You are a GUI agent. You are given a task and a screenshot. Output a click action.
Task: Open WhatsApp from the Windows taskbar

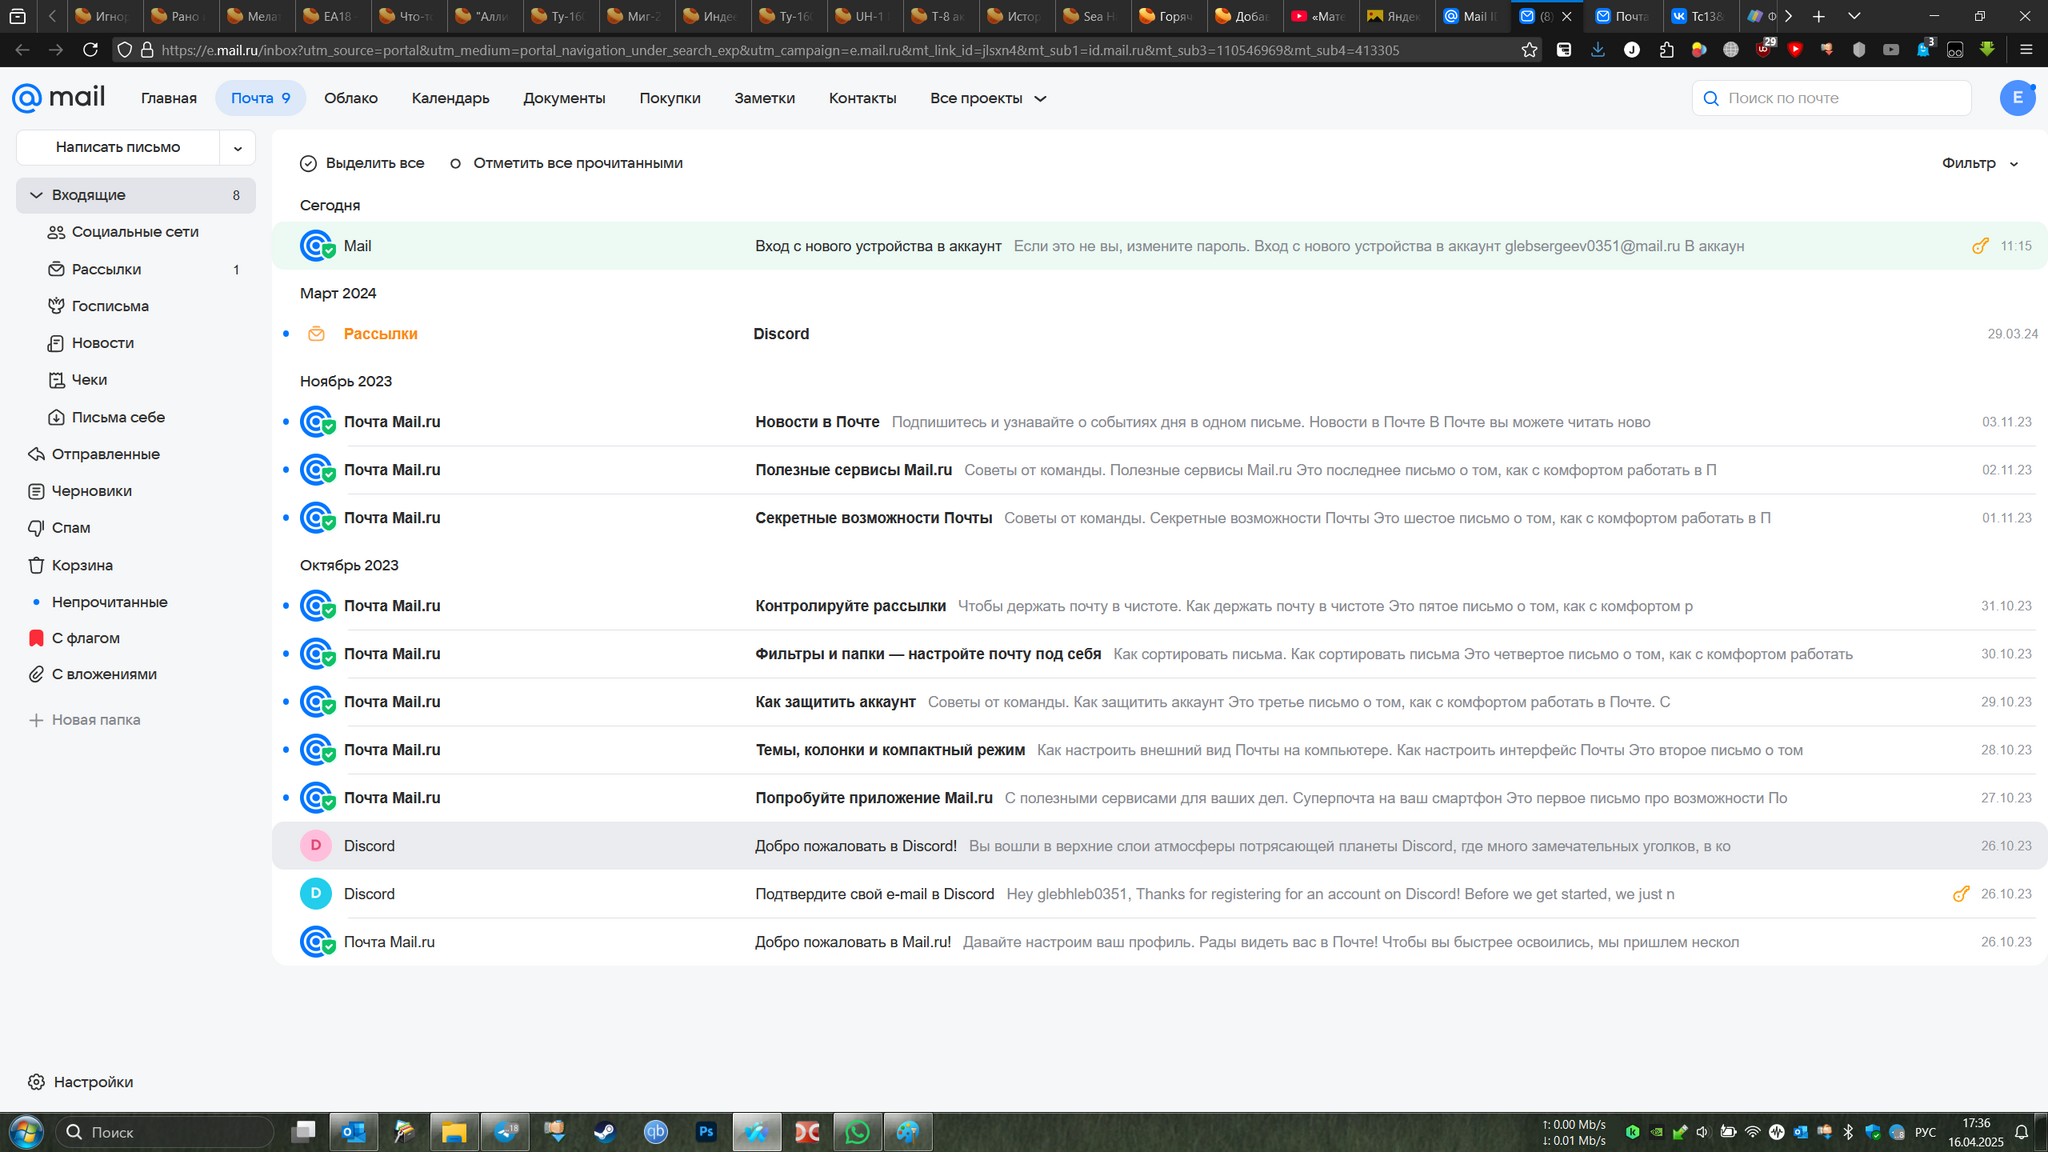click(x=857, y=1132)
